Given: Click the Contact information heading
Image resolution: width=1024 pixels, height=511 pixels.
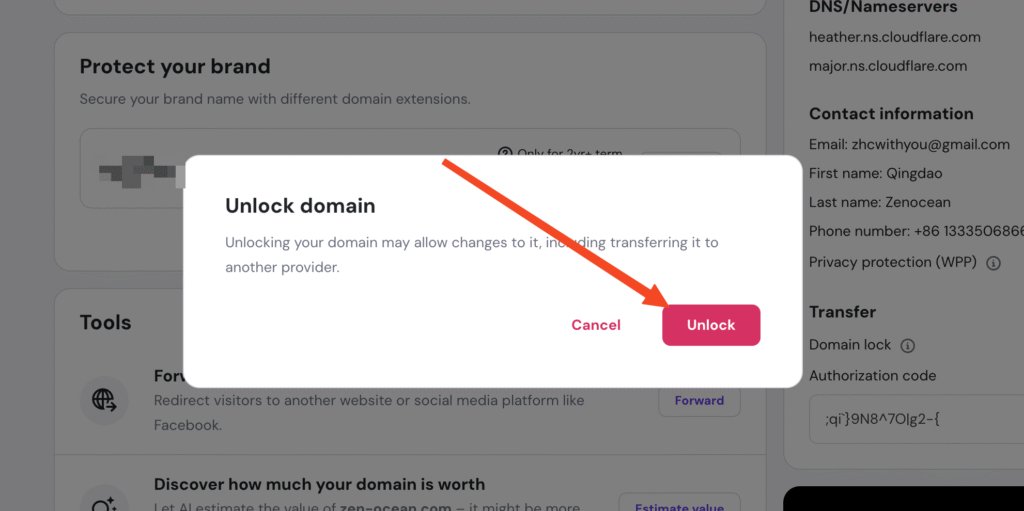Looking at the screenshot, I should click(891, 114).
